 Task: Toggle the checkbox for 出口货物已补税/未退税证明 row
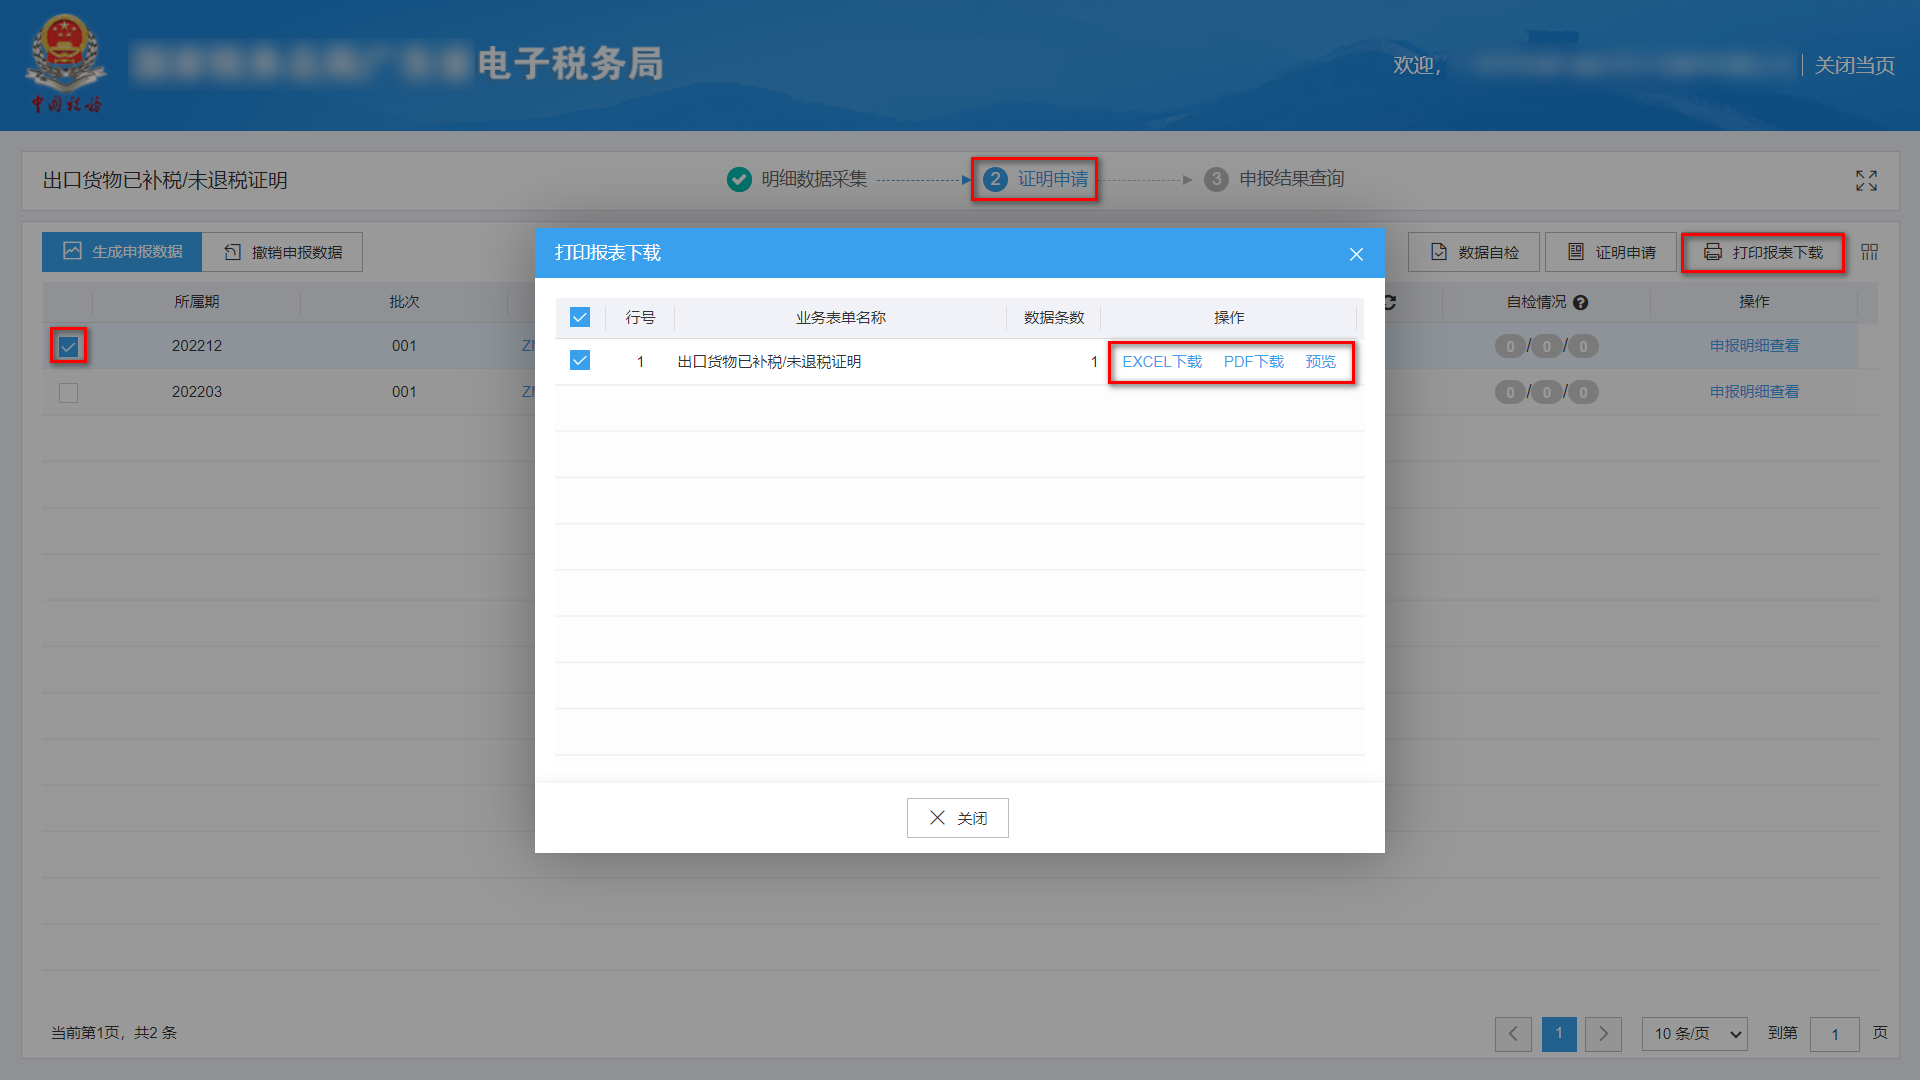[580, 360]
